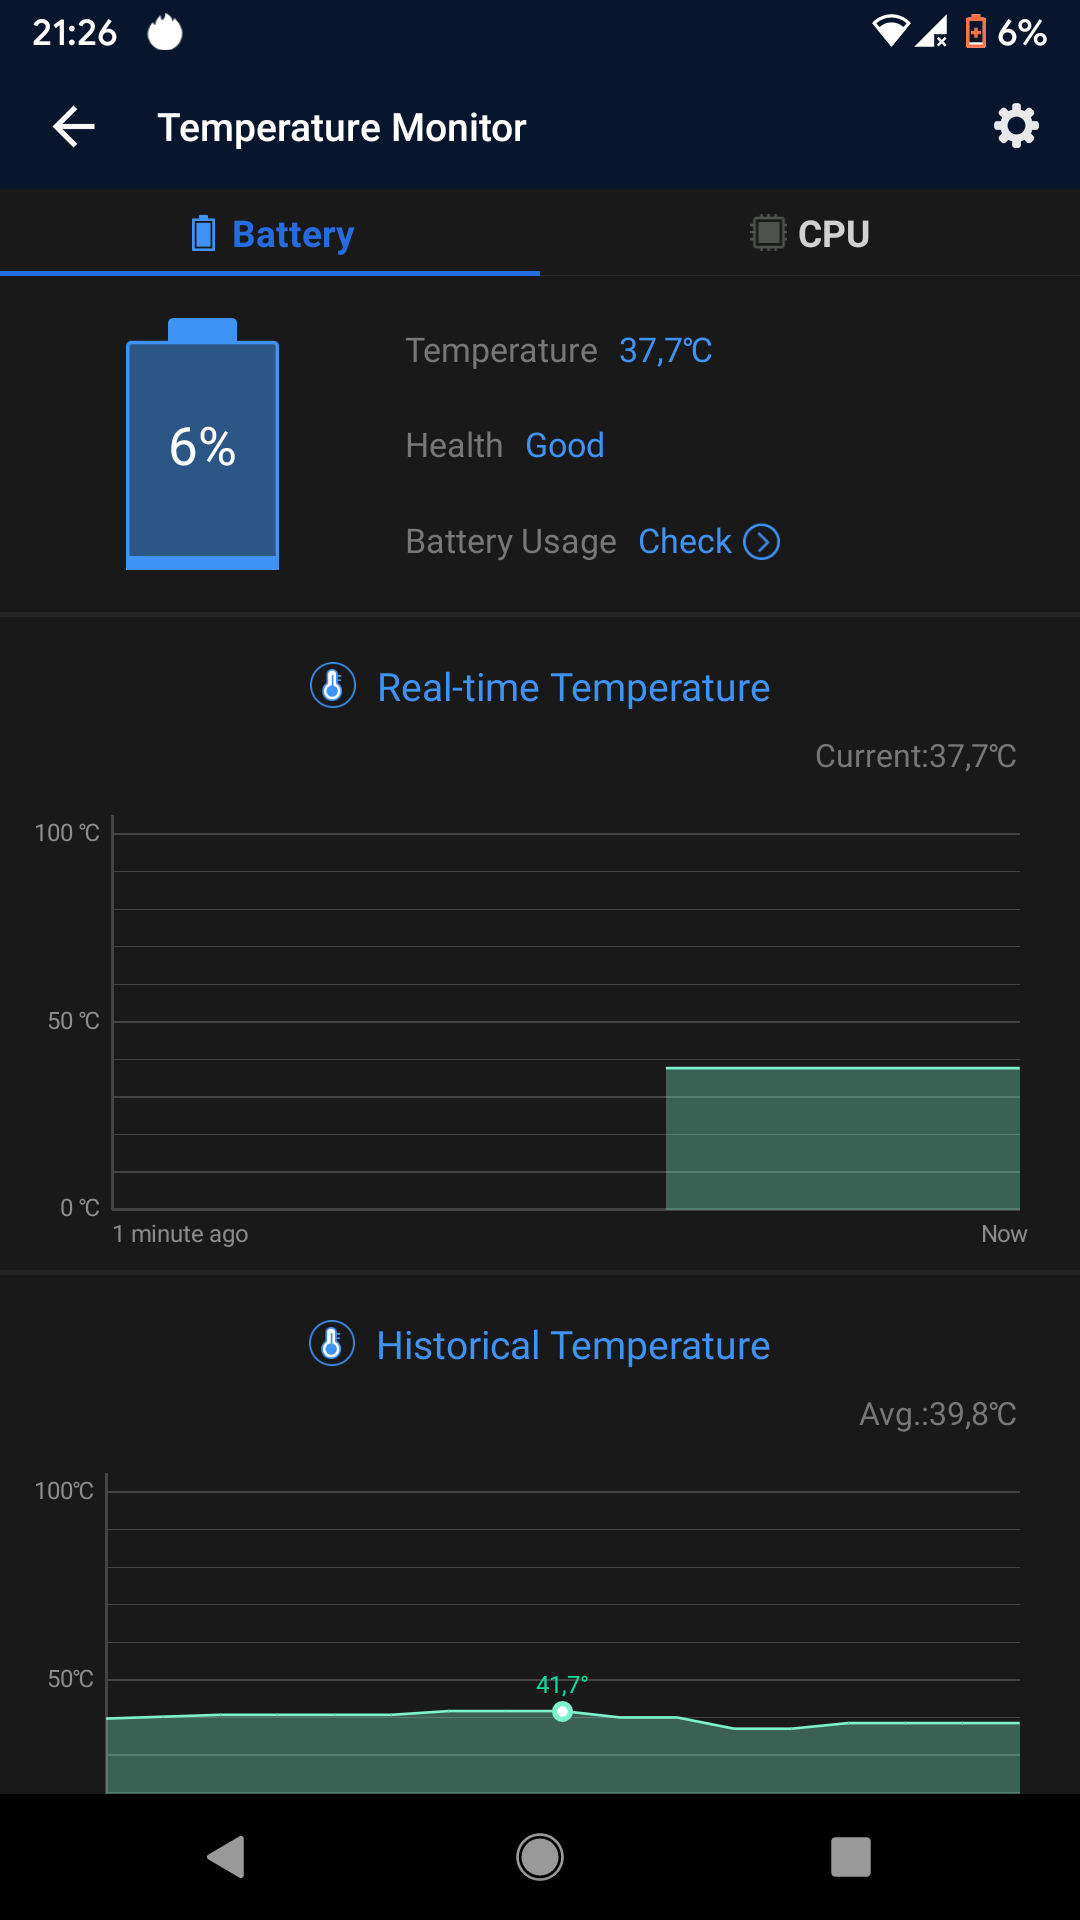The height and width of the screenshot is (1920, 1080).
Task: Tap the green bar in real-time chart
Action: tap(842, 1138)
